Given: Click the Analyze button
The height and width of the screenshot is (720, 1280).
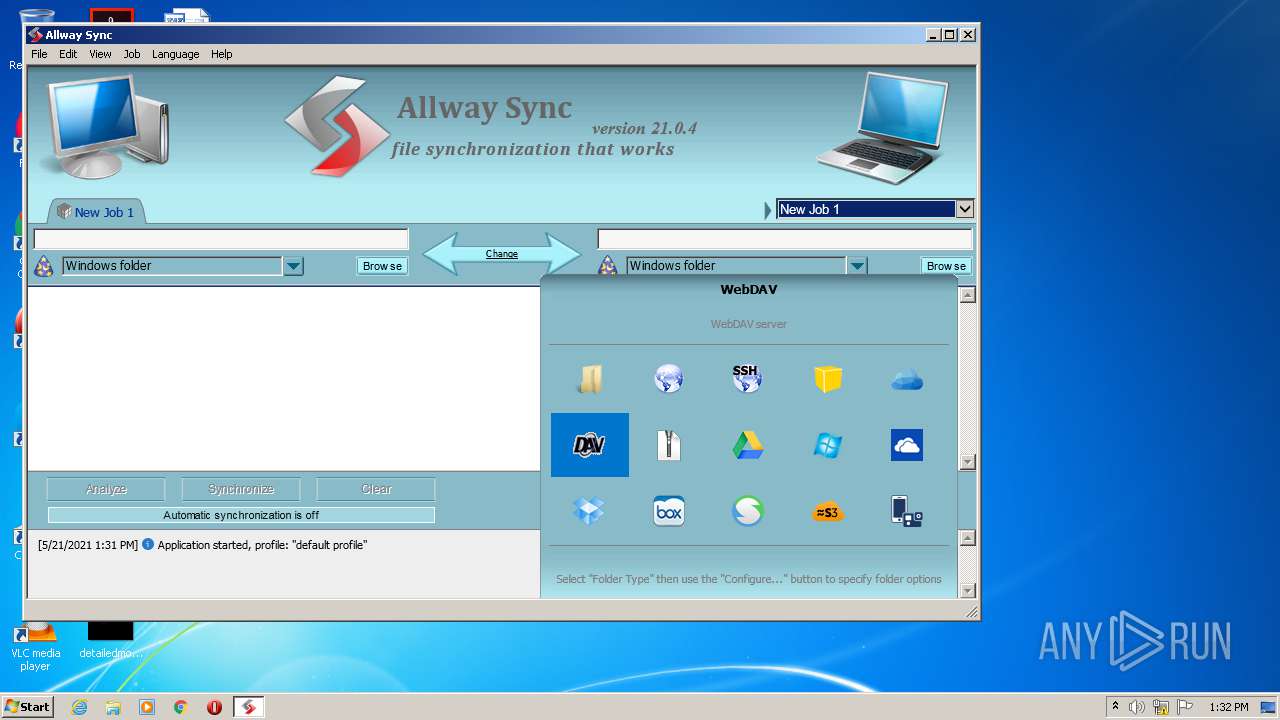Looking at the screenshot, I should pos(106,489).
